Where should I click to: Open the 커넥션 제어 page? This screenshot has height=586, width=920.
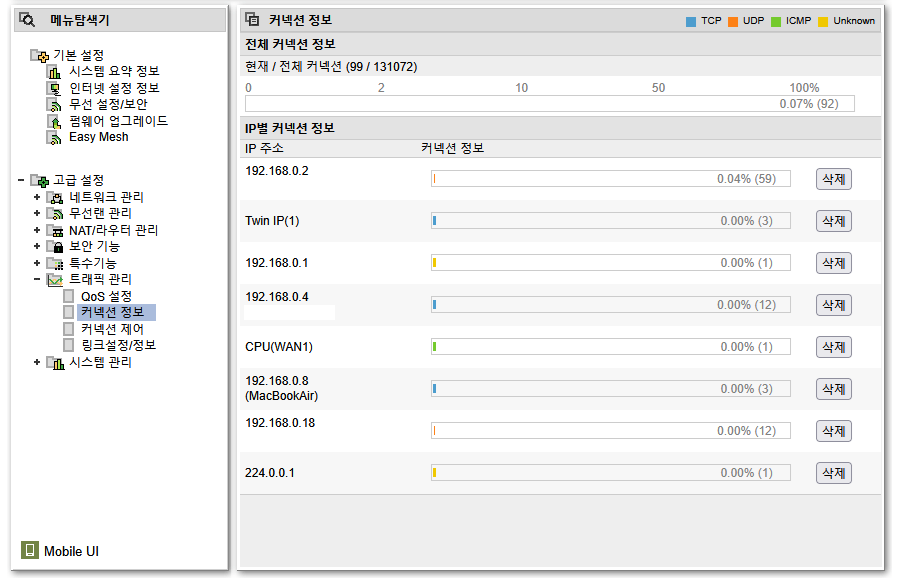coord(112,329)
